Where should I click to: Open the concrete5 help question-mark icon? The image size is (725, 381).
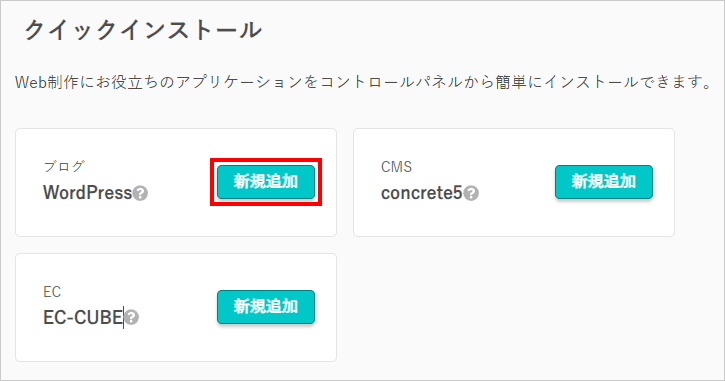471,193
